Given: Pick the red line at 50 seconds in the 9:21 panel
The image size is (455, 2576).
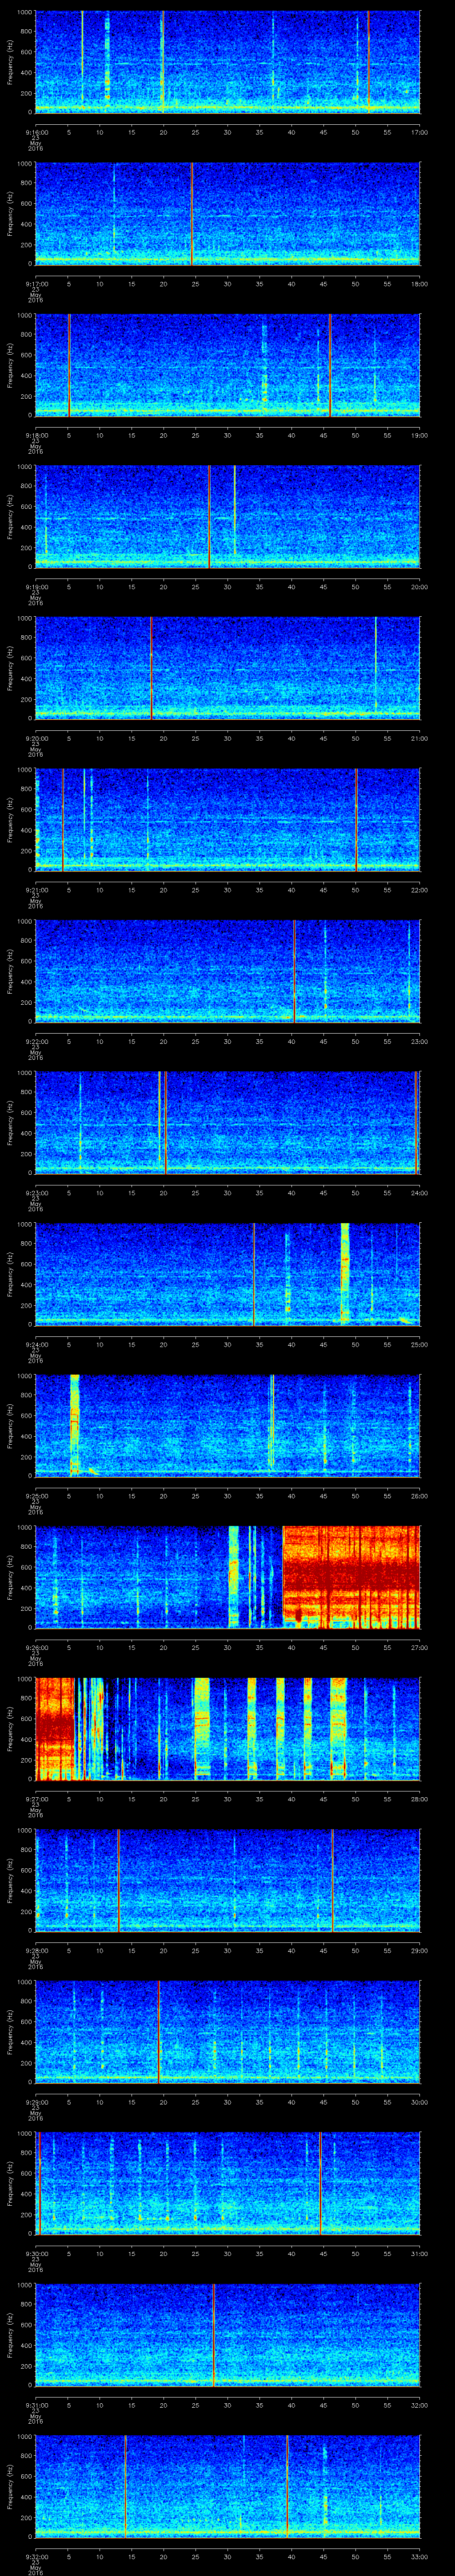Looking at the screenshot, I should 356,819.
